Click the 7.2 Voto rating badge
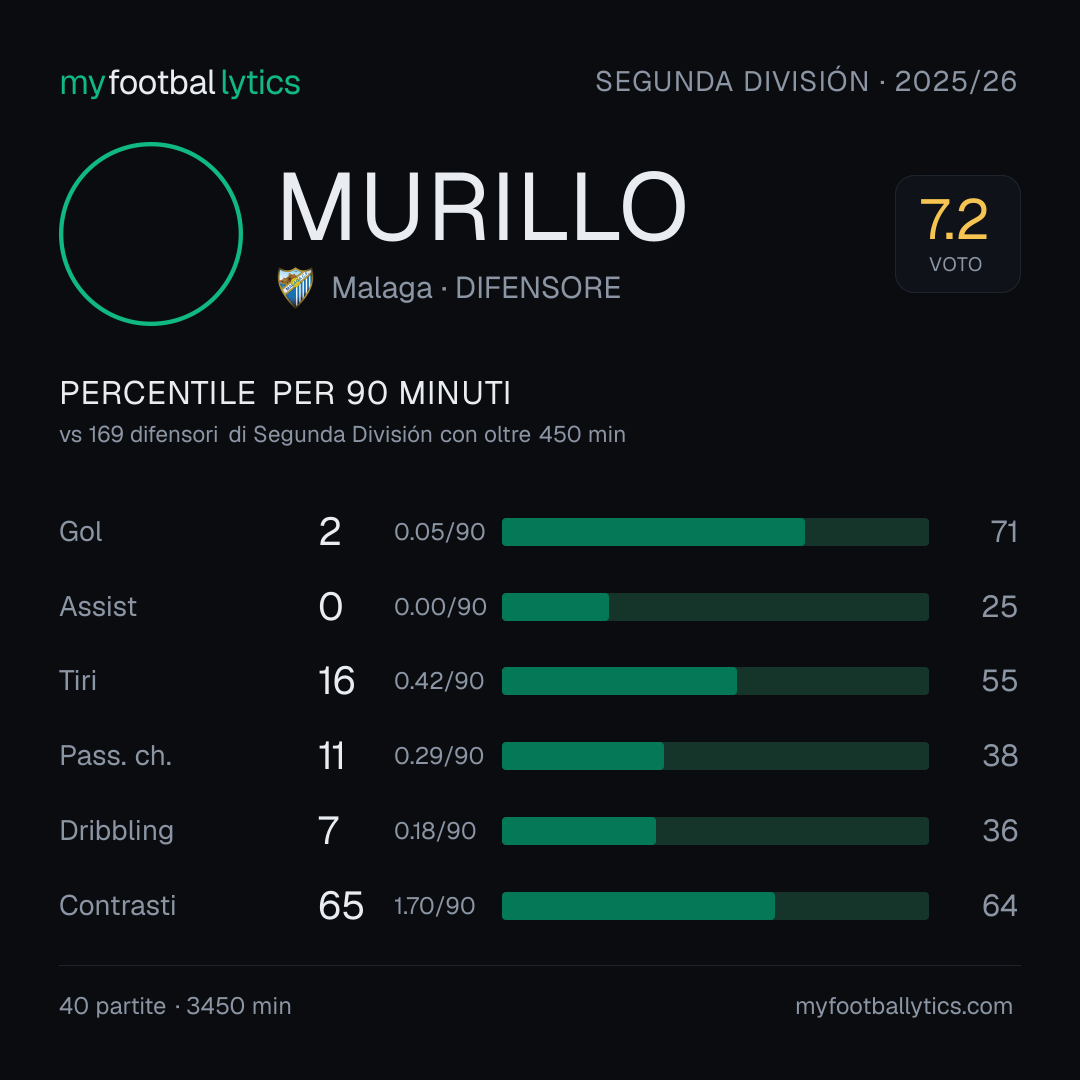 point(957,233)
